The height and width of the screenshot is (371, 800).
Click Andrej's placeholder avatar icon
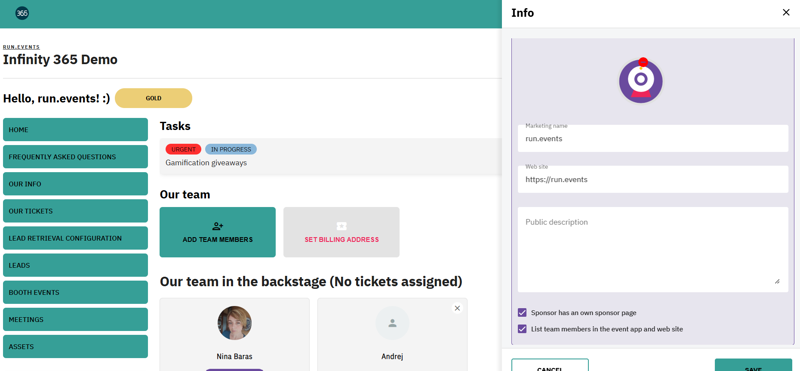[392, 323]
